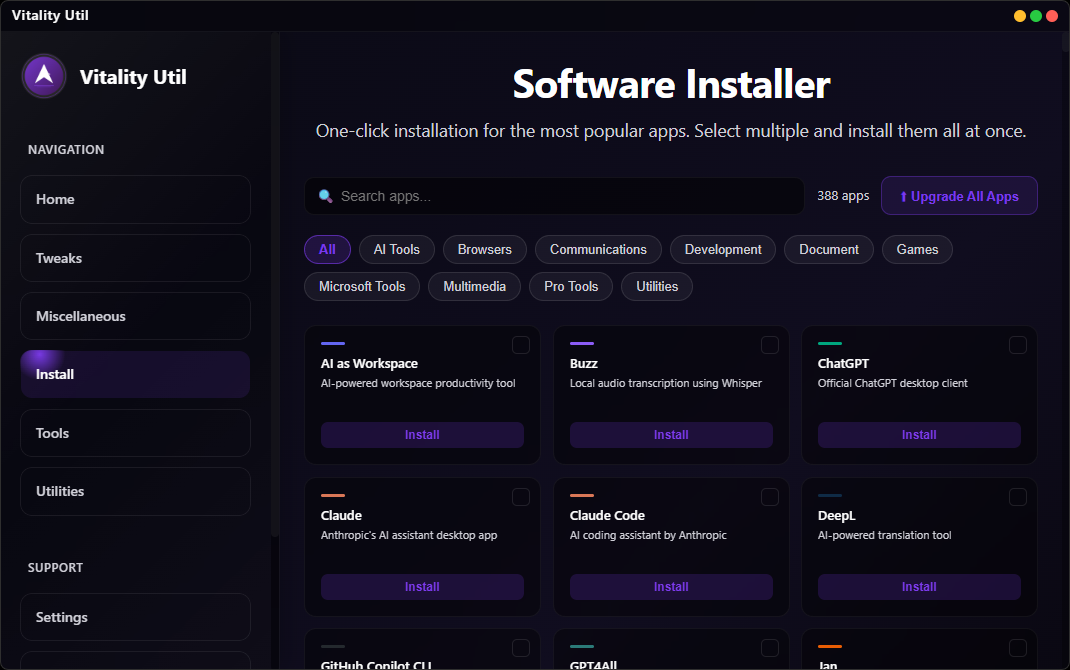This screenshot has width=1070, height=670.
Task: Select the Claude app checkbox
Action: click(520, 496)
